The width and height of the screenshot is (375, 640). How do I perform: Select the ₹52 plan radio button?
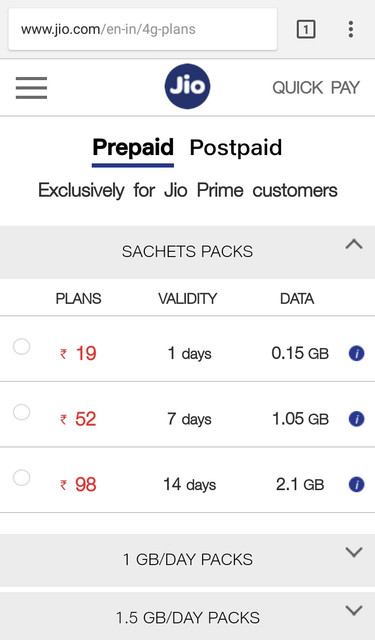(x=21, y=412)
